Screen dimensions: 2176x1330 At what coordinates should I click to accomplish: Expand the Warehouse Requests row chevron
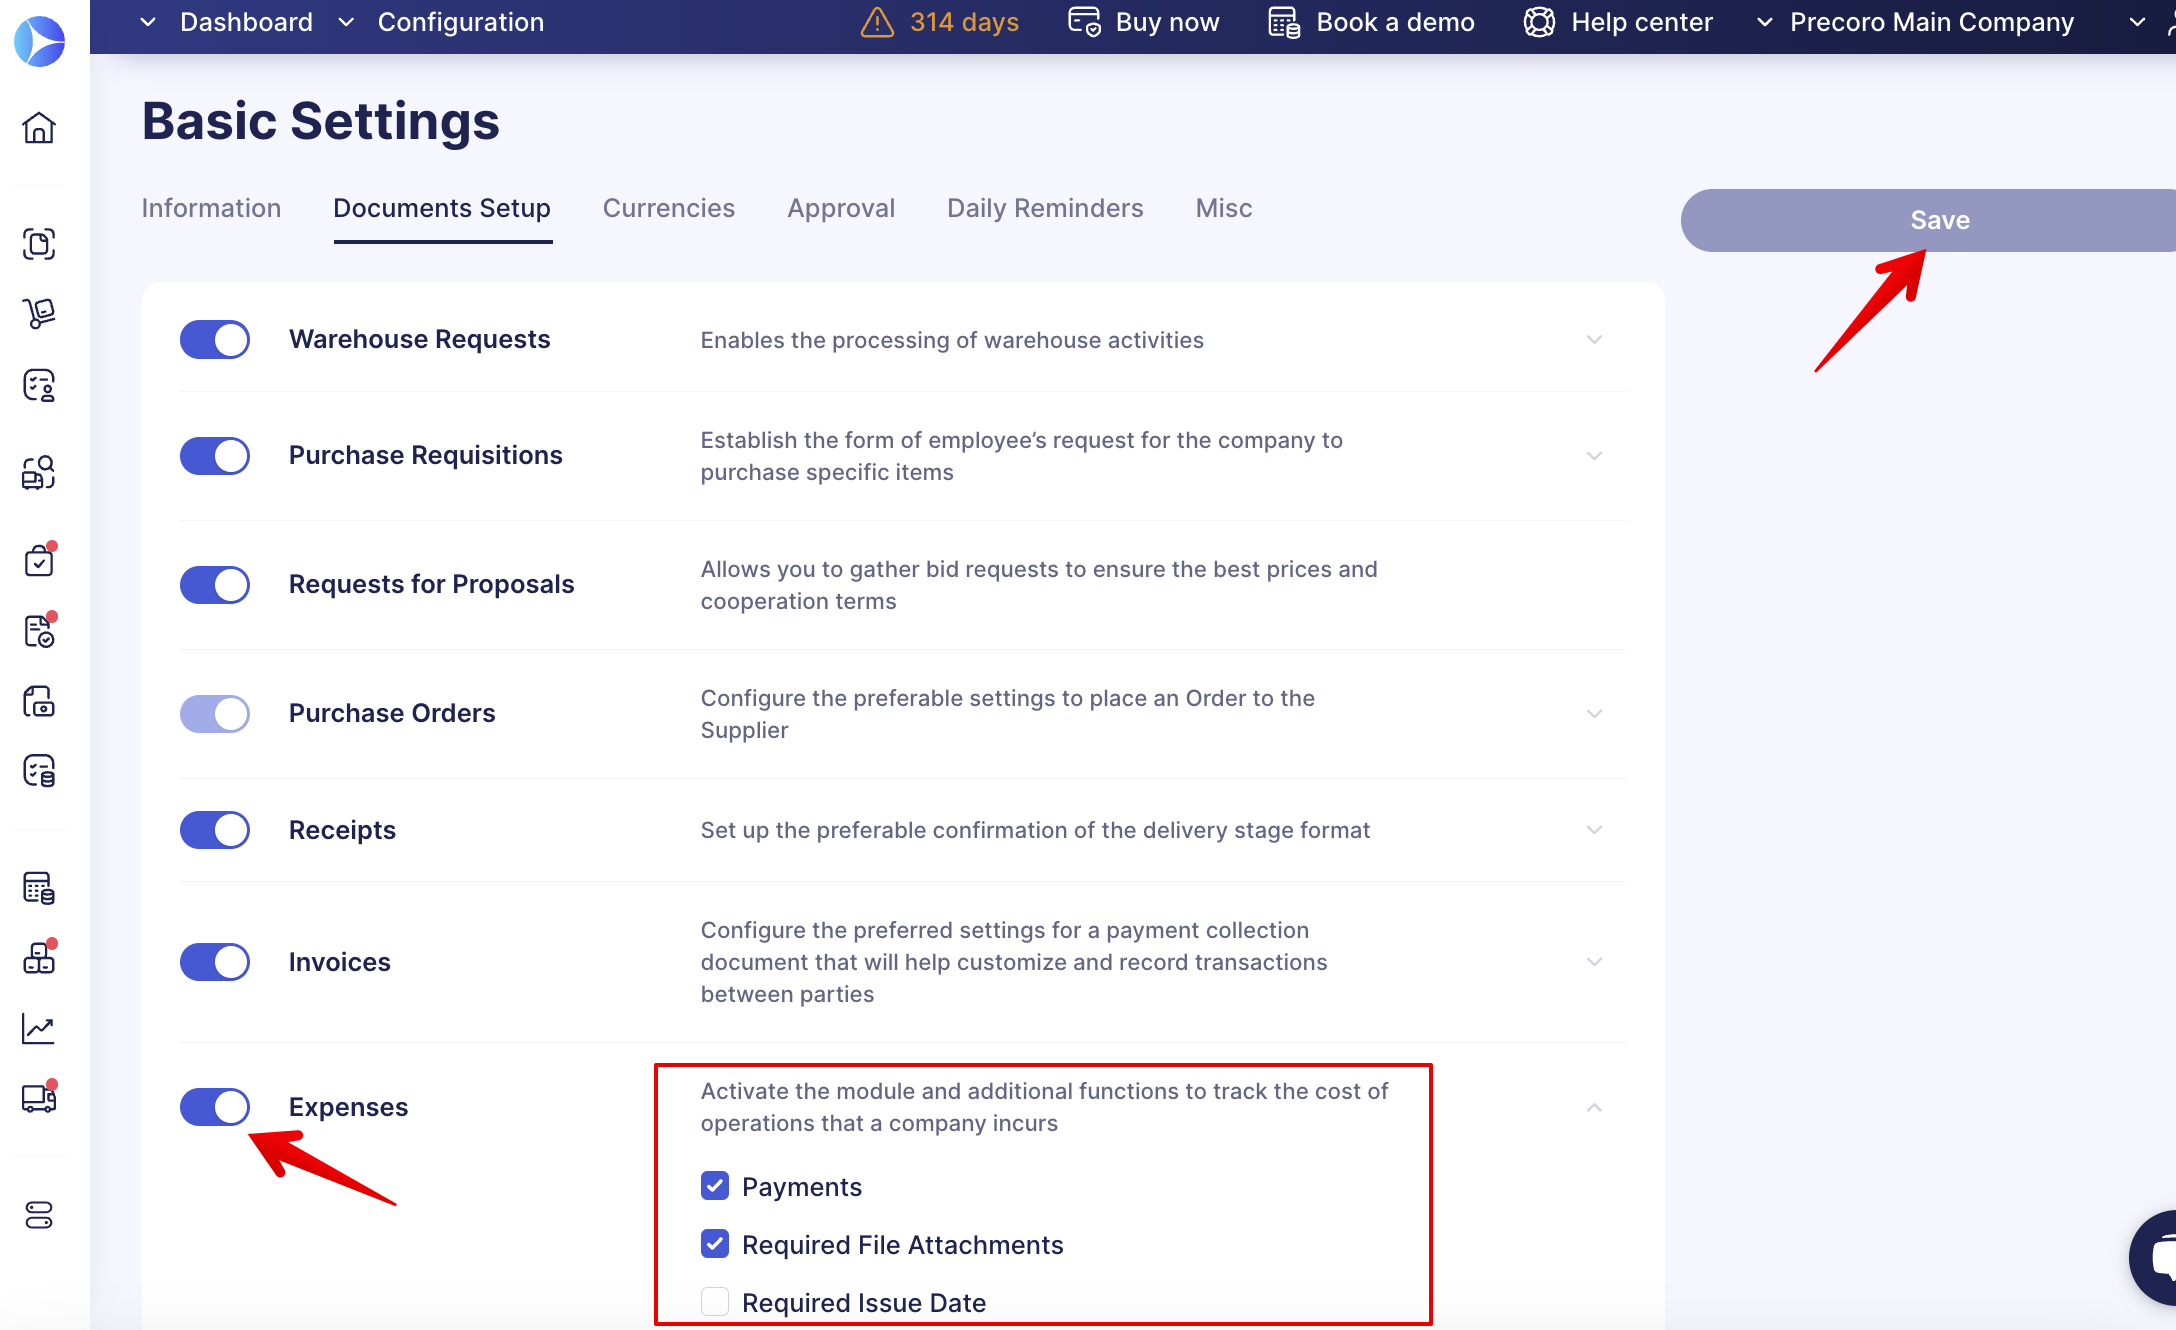pos(1594,339)
